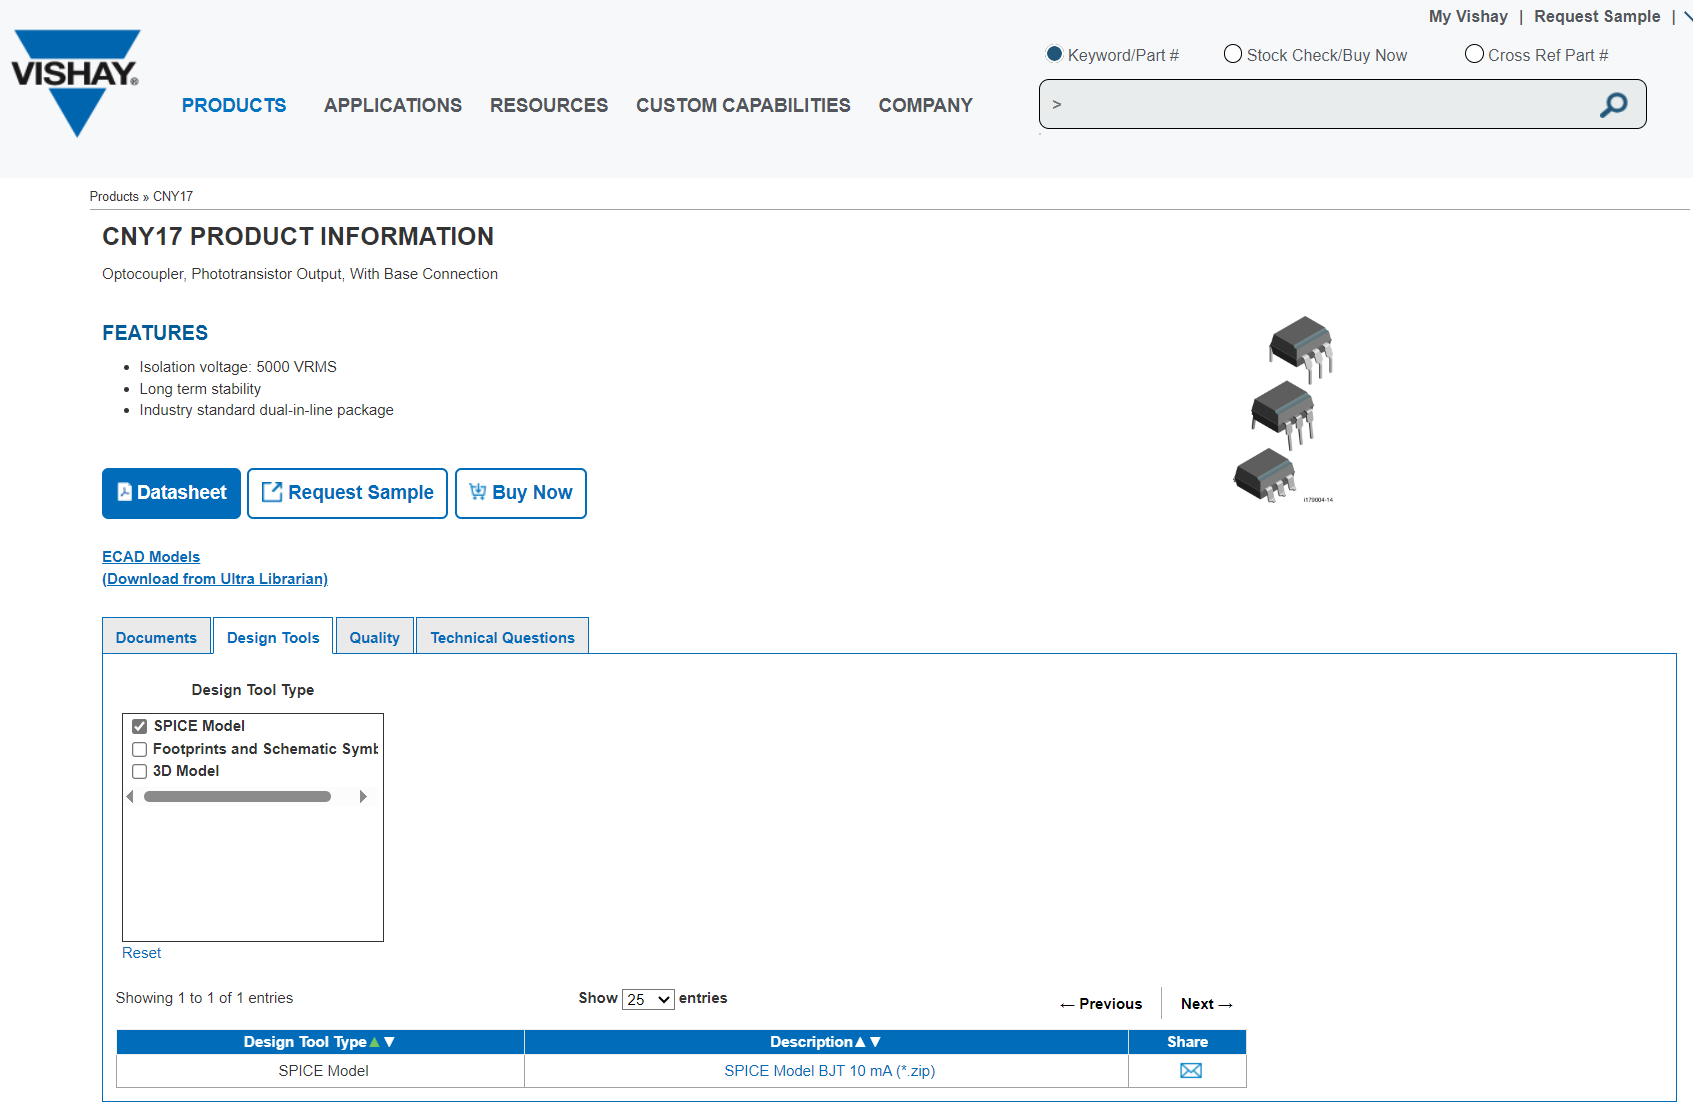Check Footprints and Schematic Symbols checkbox
Screen dimensions: 1693x1117
[140, 750]
